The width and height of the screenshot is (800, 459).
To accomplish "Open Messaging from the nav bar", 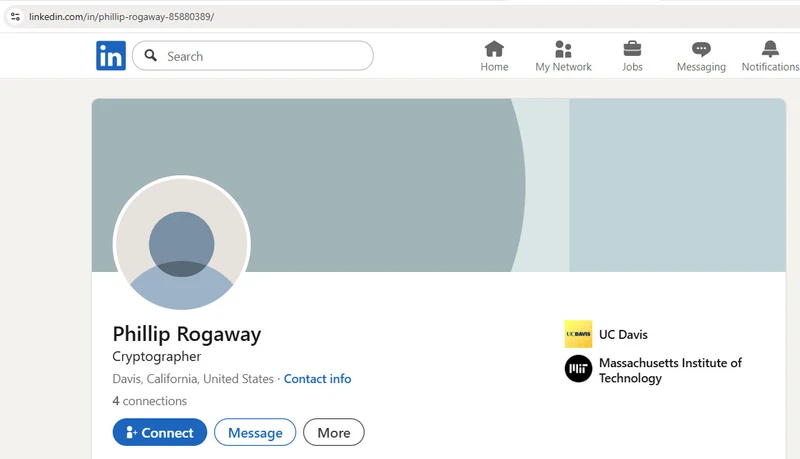I will [701, 56].
